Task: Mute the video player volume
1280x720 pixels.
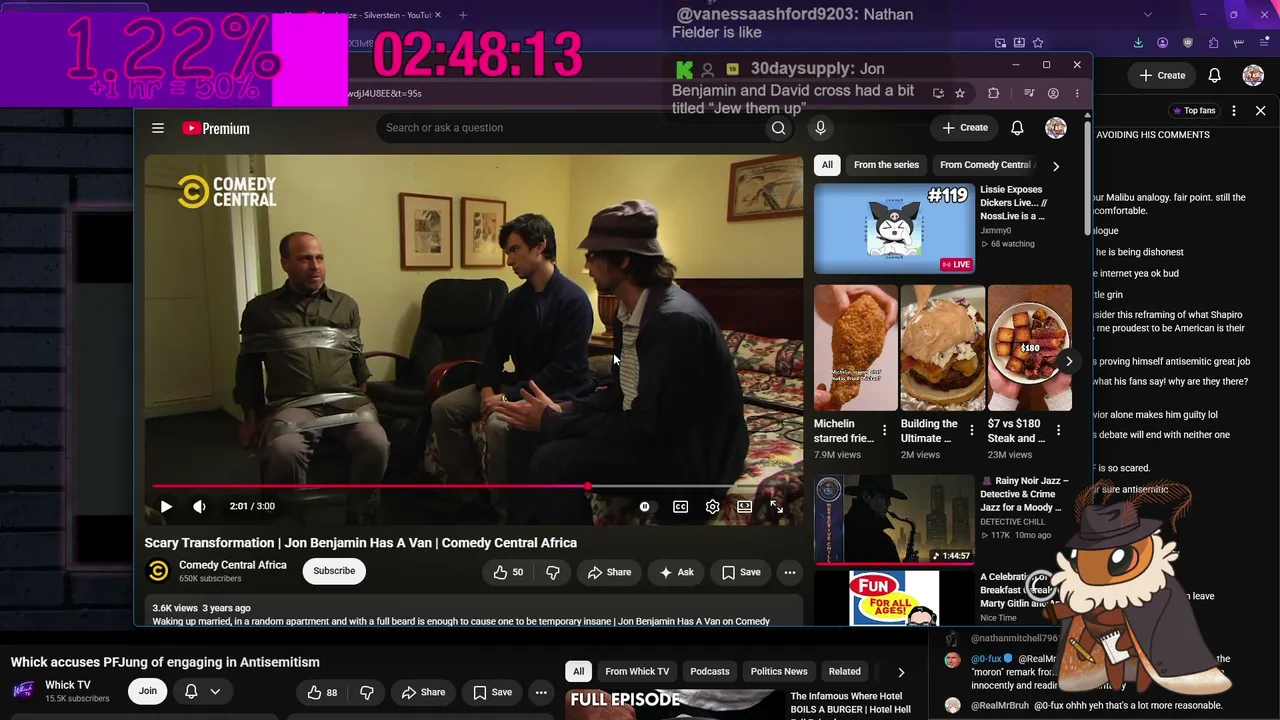Action: [x=199, y=506]
